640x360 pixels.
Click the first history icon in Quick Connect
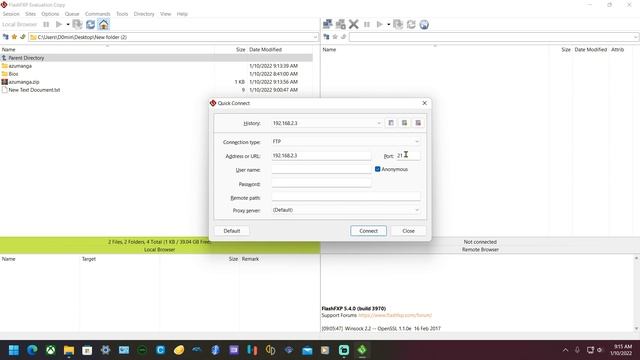(391, 123)
